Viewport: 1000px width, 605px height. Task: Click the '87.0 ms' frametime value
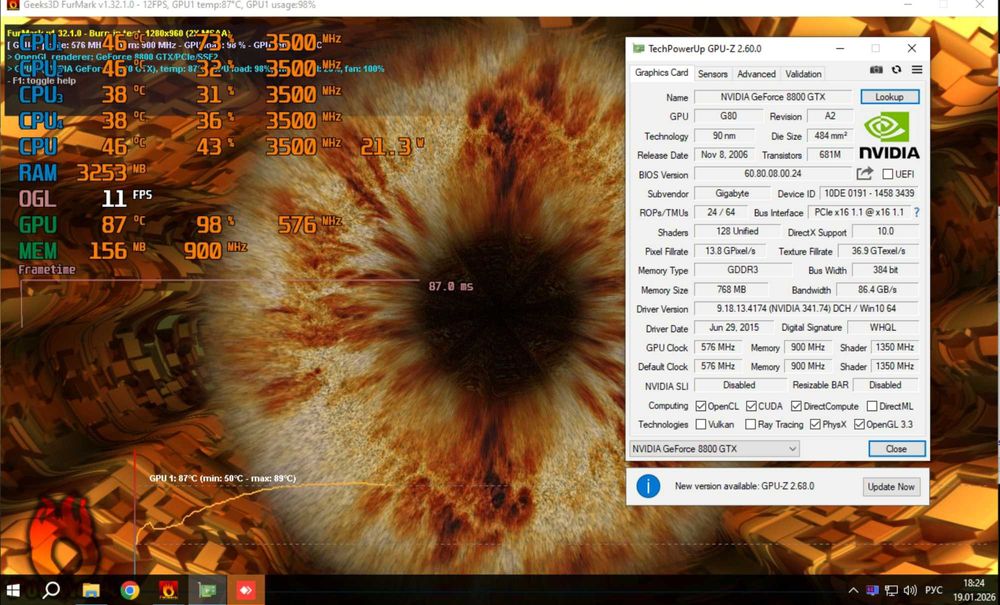point(451,287)
